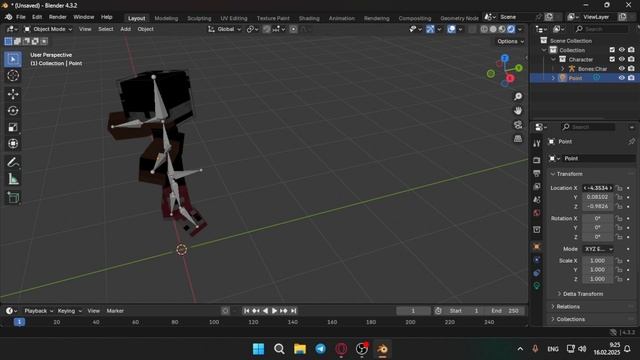Open the Physics properties tab
Screen dimensions: 640x360
tap(537, 259)
